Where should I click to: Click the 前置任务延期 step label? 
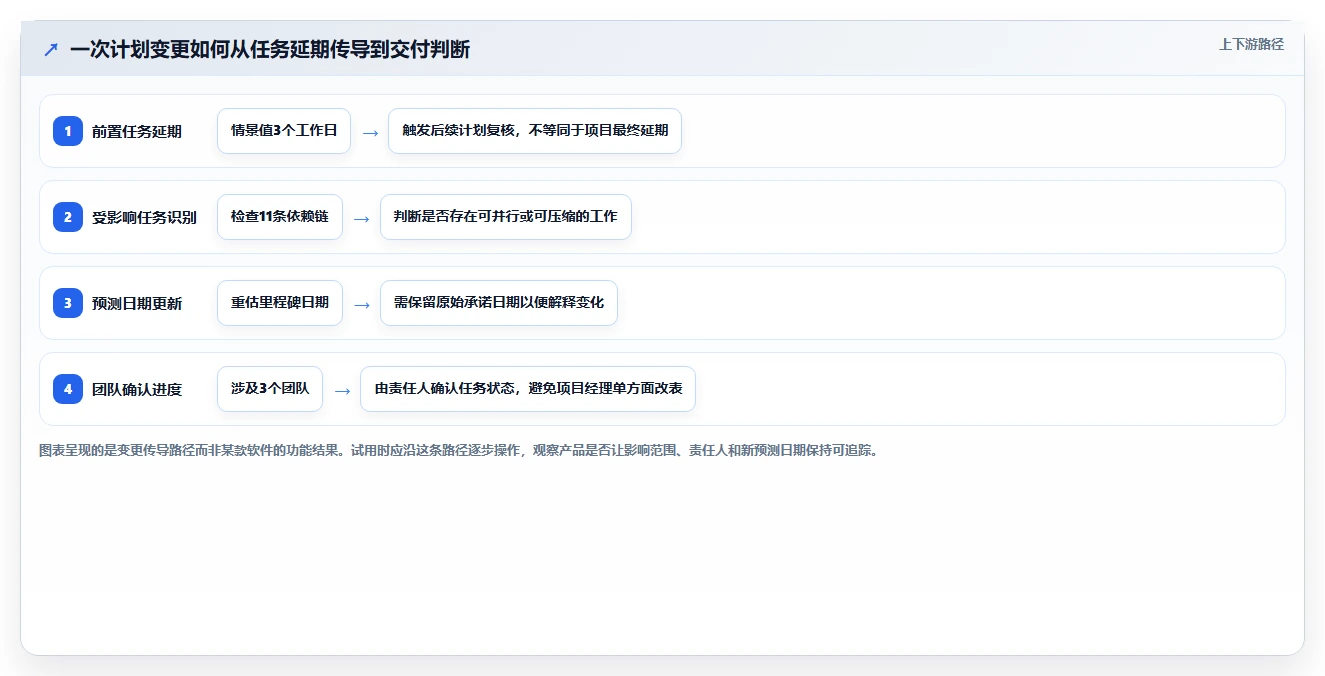click(137, 131)
